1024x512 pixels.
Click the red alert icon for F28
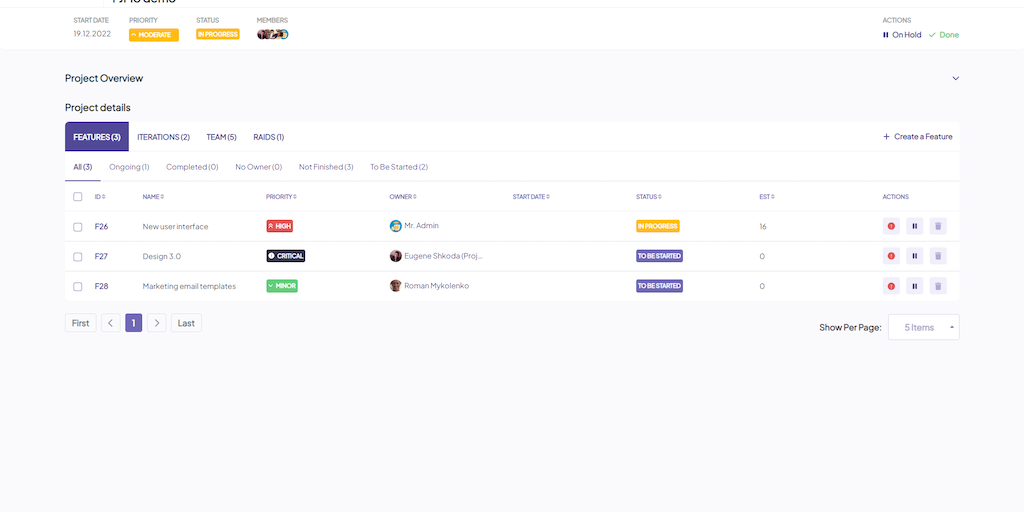(891, 285)
